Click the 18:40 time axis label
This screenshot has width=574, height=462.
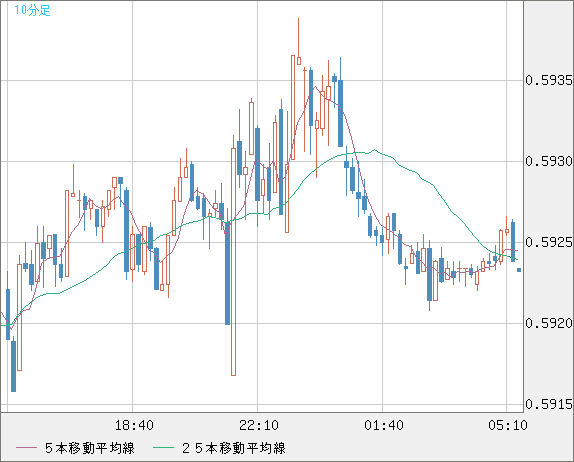tap(134, 425)
